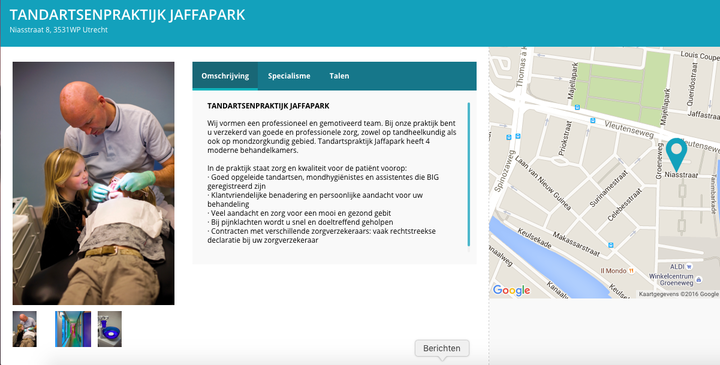Click the teal location pin on map
The height and width of the screenshot is (365, 720).
pos(676,154)
